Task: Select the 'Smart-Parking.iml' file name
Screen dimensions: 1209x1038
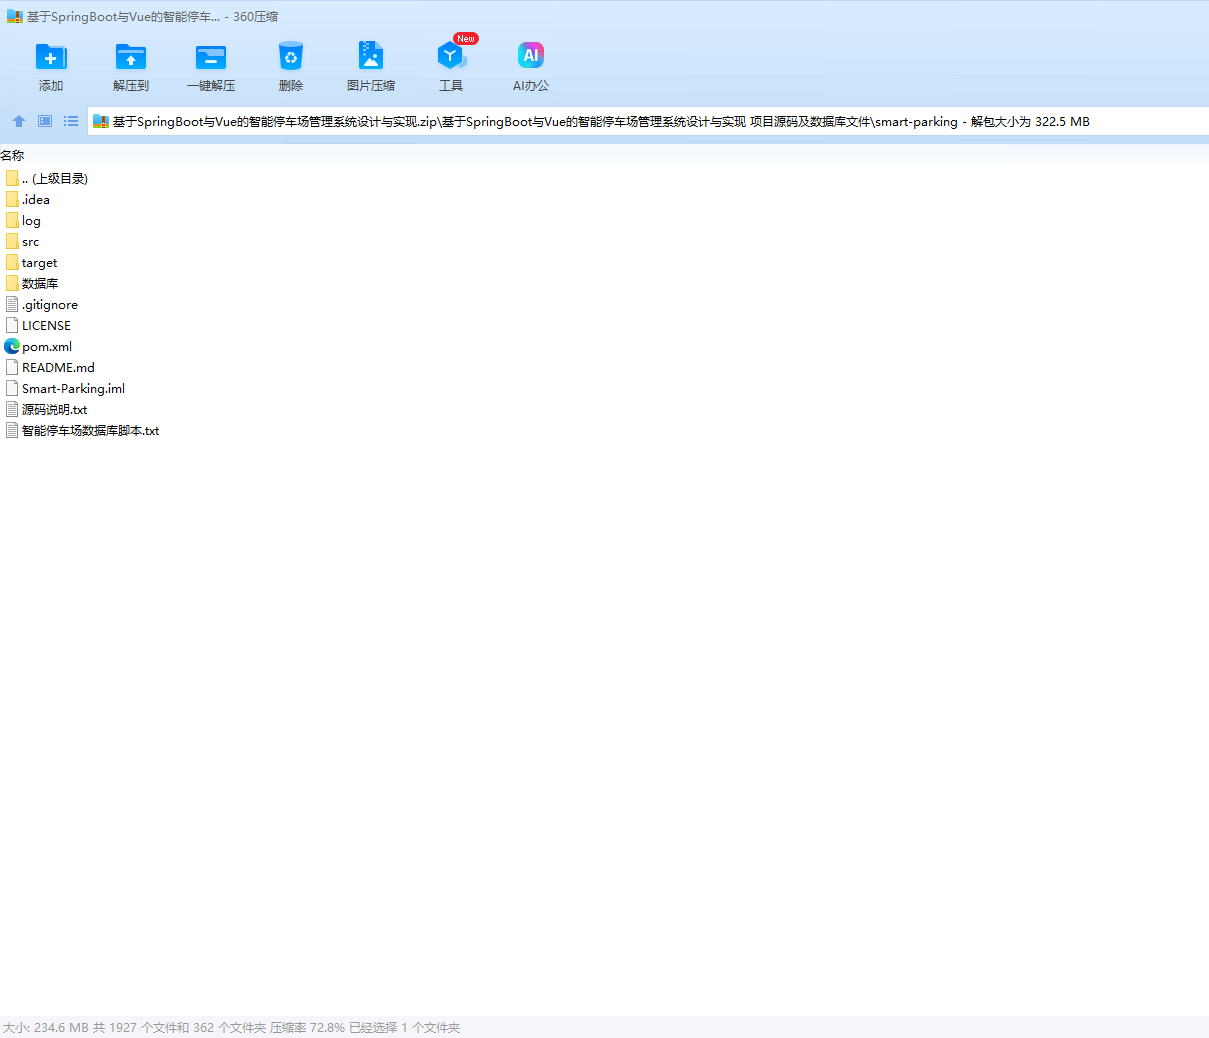Action: [x=73, y=389]
